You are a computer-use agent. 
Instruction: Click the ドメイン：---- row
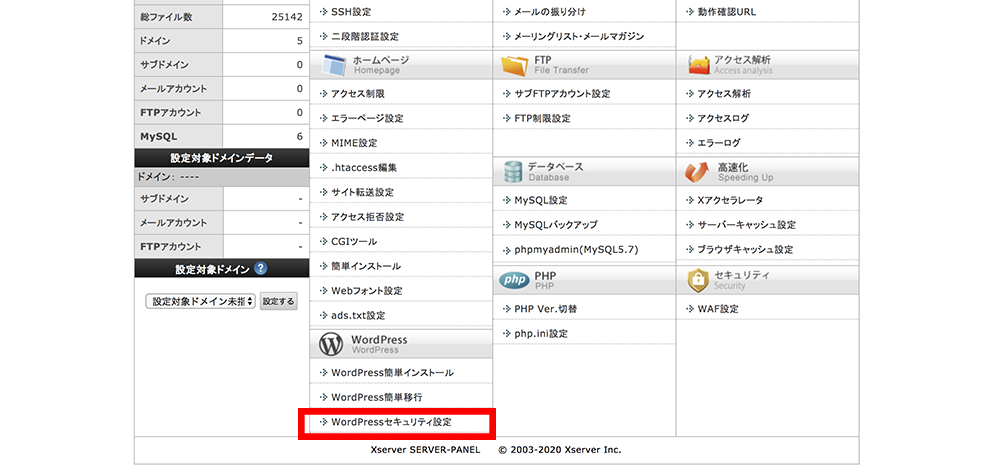[221, 178]
